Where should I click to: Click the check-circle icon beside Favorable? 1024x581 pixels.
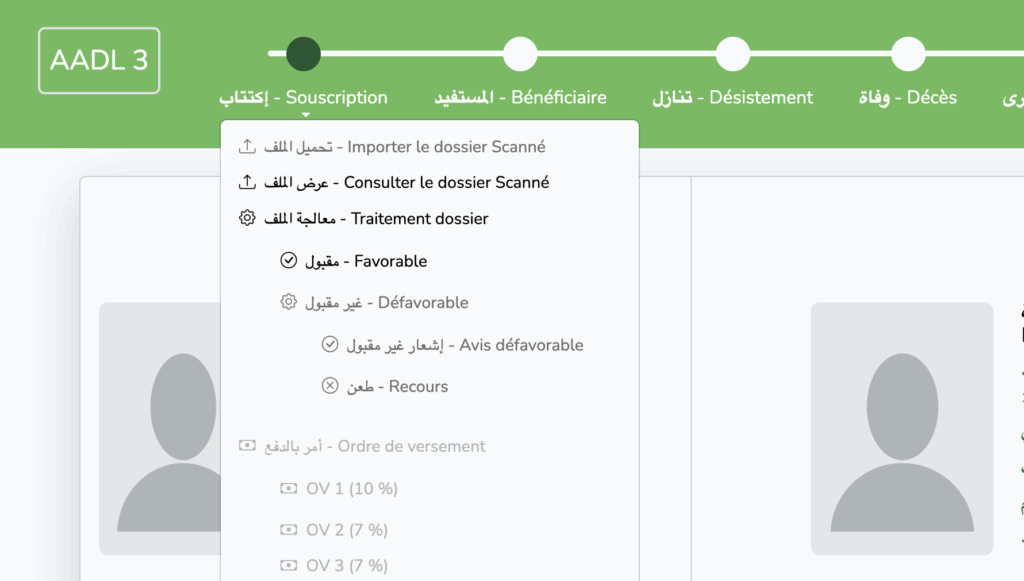point(289,261)
